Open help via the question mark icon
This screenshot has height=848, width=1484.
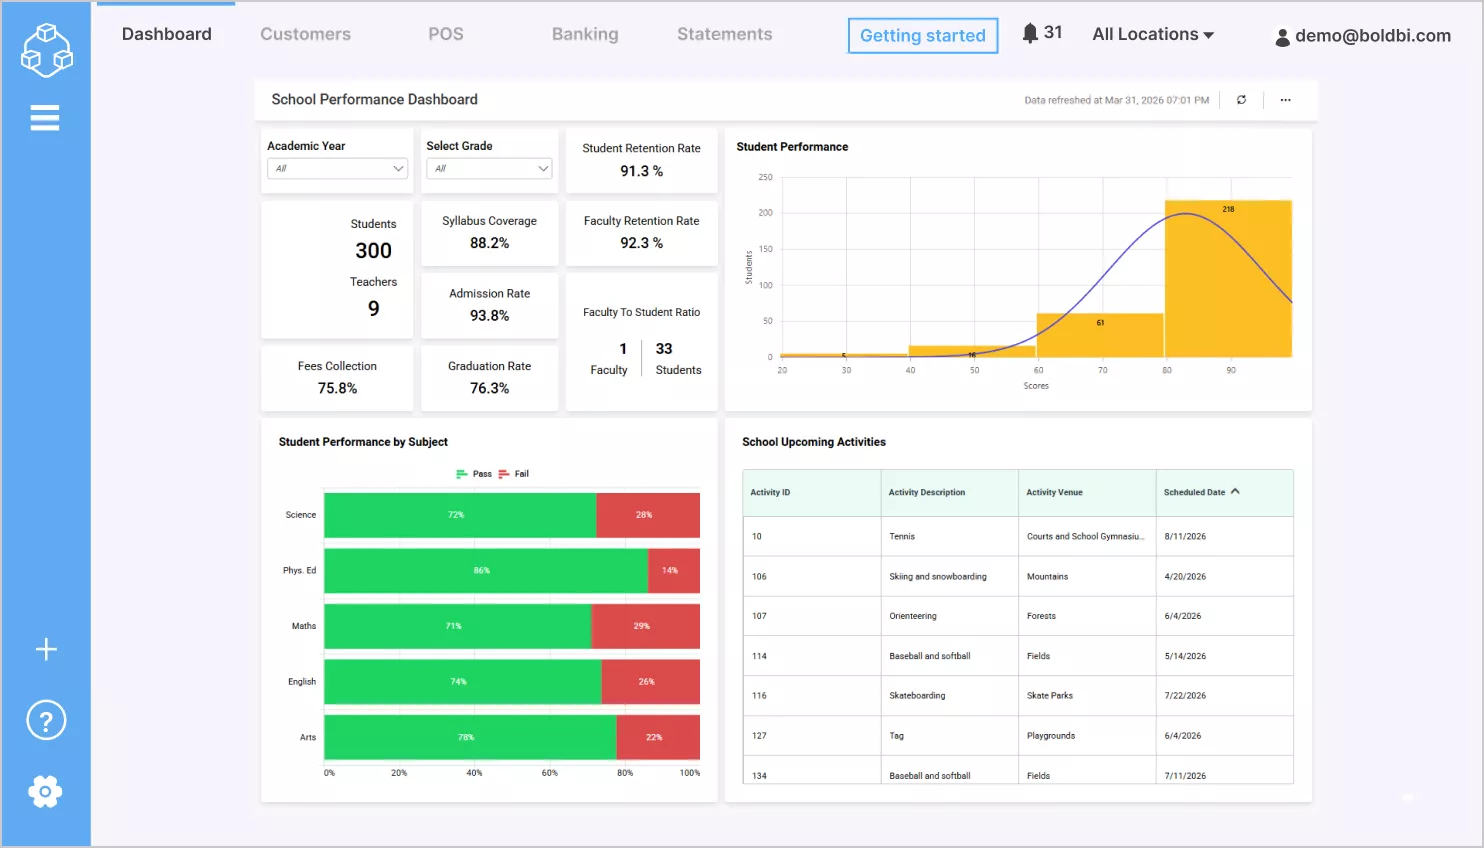[x=45, y=719]
